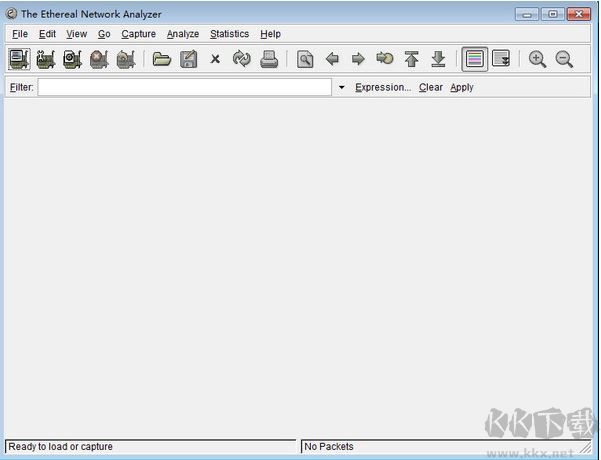Apply the display filter
Screen dimensions: 601x460
462,87
